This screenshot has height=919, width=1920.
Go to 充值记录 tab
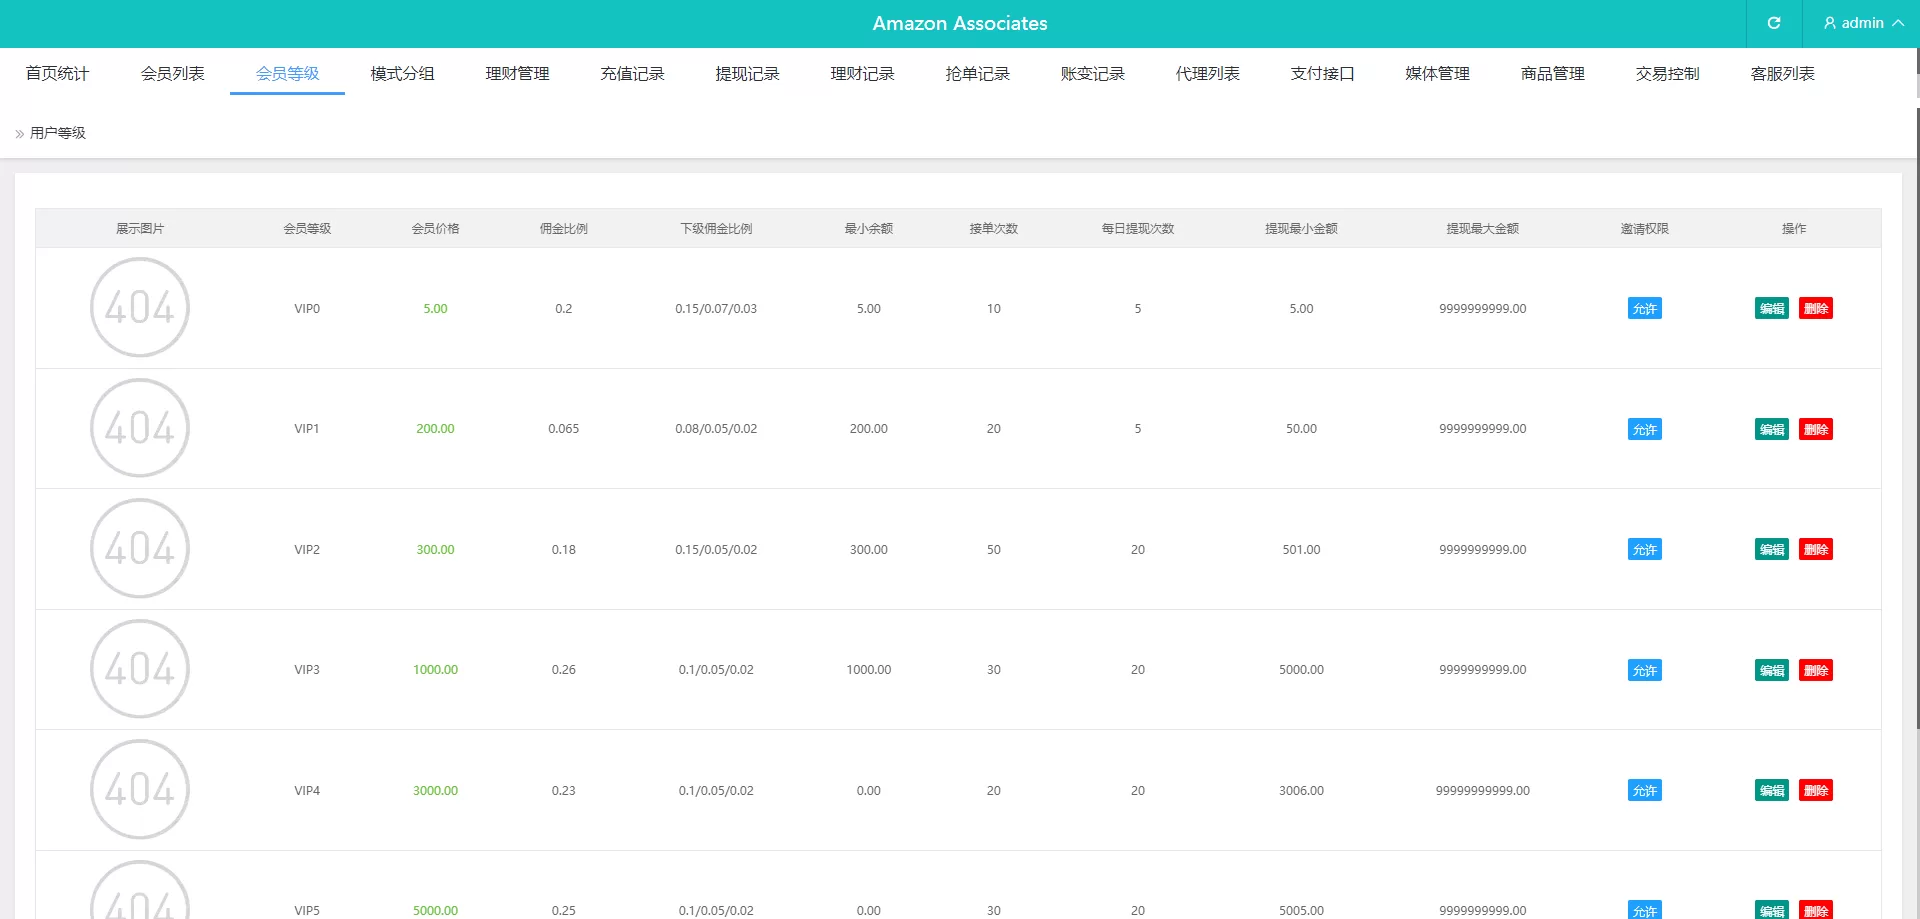(x=632, y=74)
